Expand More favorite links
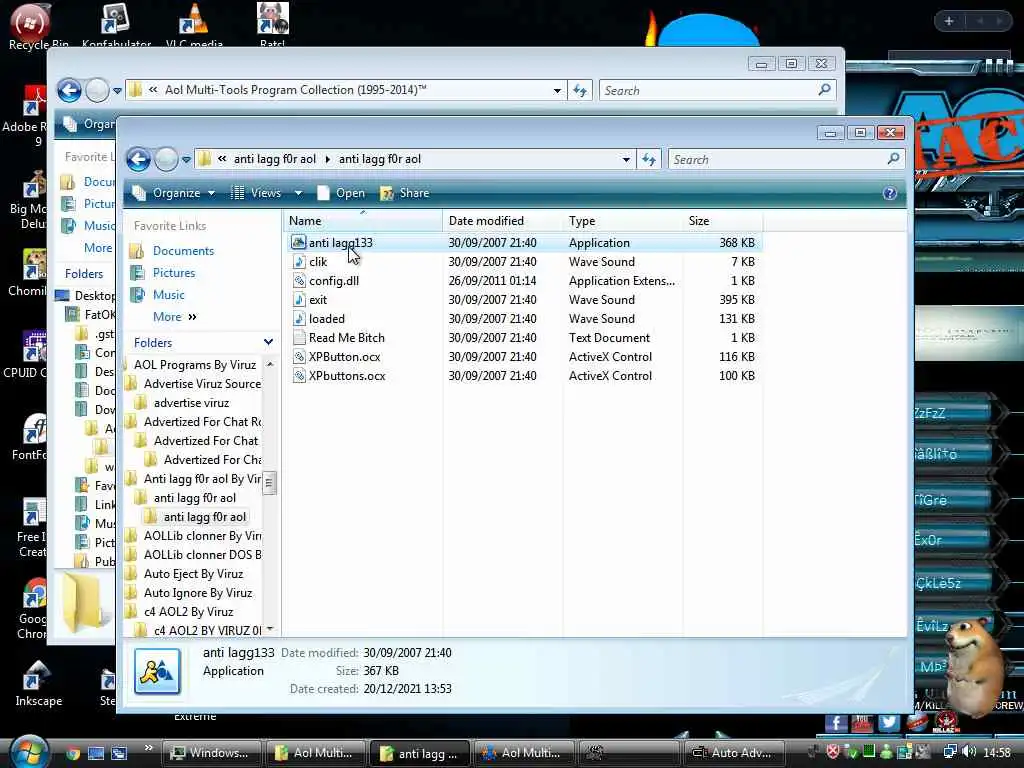The image size is (1024, 768). click(x=174, y=317)
